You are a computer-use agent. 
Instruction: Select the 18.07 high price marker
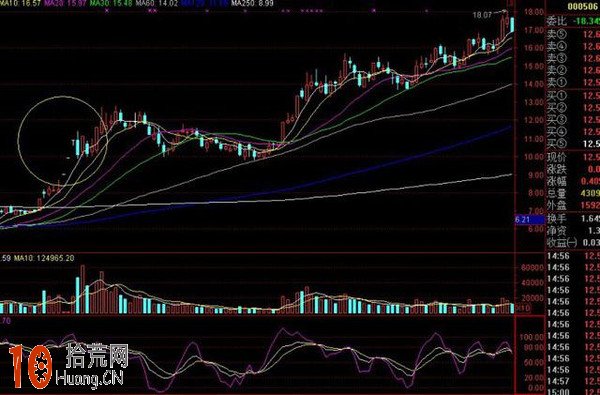pyautogui.click(x=482, y=15)
